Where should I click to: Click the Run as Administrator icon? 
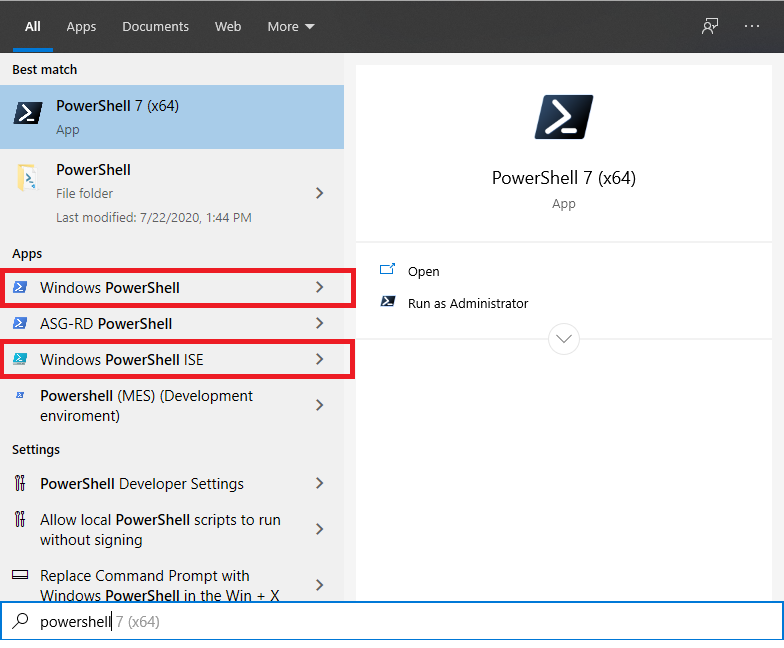388,302
